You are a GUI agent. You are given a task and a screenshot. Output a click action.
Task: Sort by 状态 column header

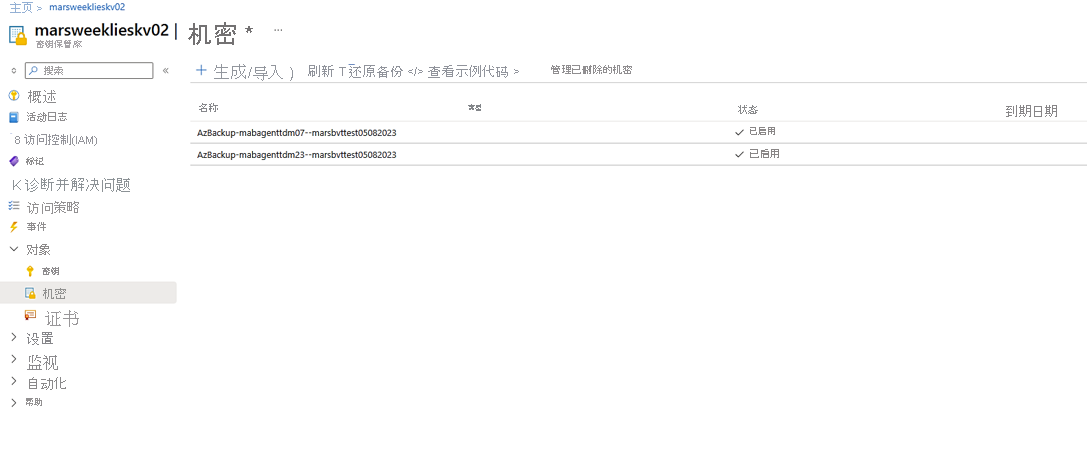click(748, 110)
